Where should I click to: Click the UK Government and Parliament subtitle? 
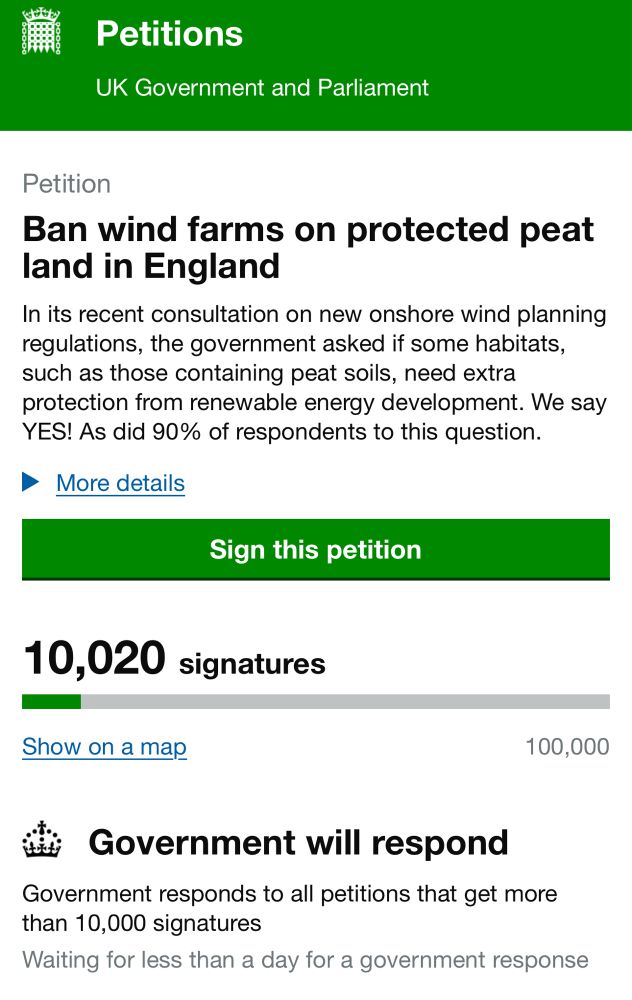pyautogui.click(x=262, y=87)
